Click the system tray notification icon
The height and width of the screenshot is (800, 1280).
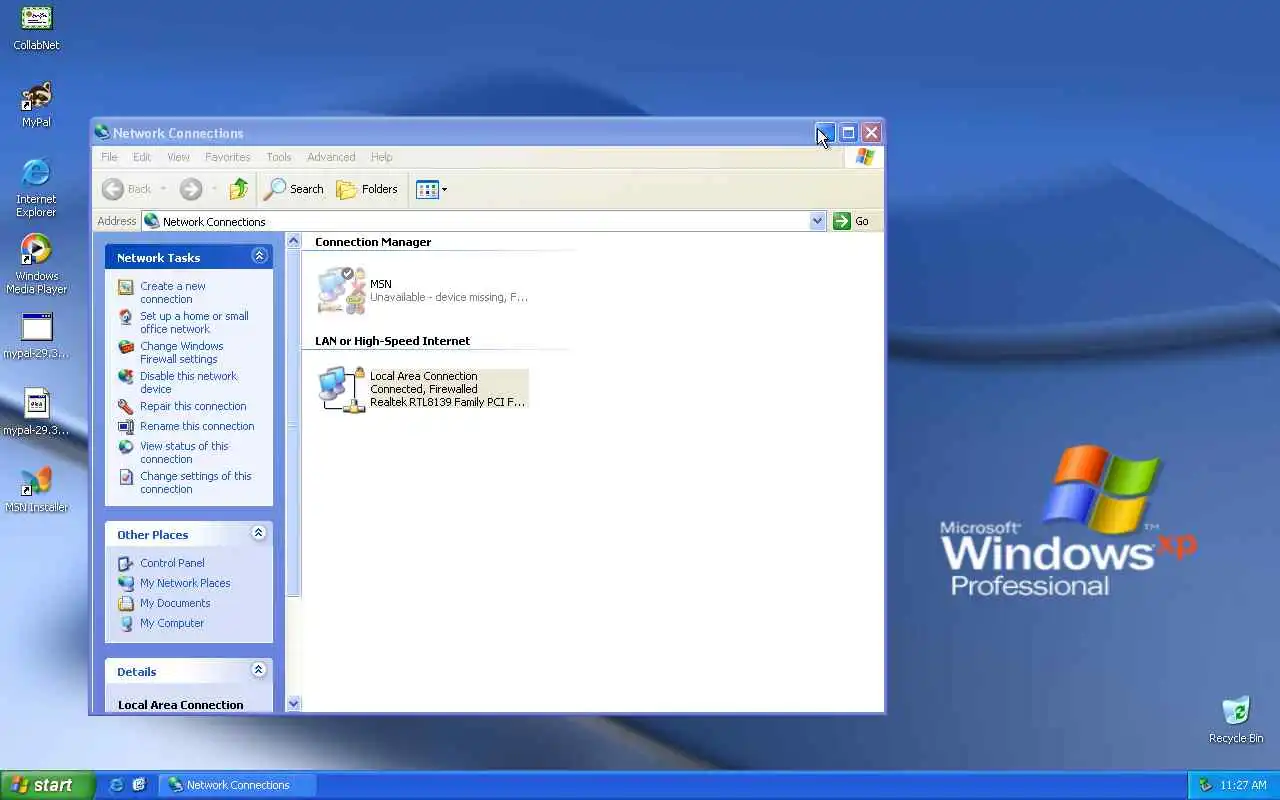[x=1205, y=785]
